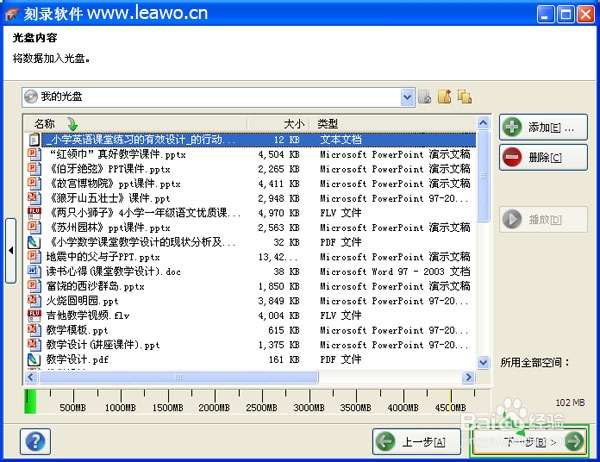Viewport: 600px width, 462px height.
Task: Click the title bar application icon
Action: (12, 15)
